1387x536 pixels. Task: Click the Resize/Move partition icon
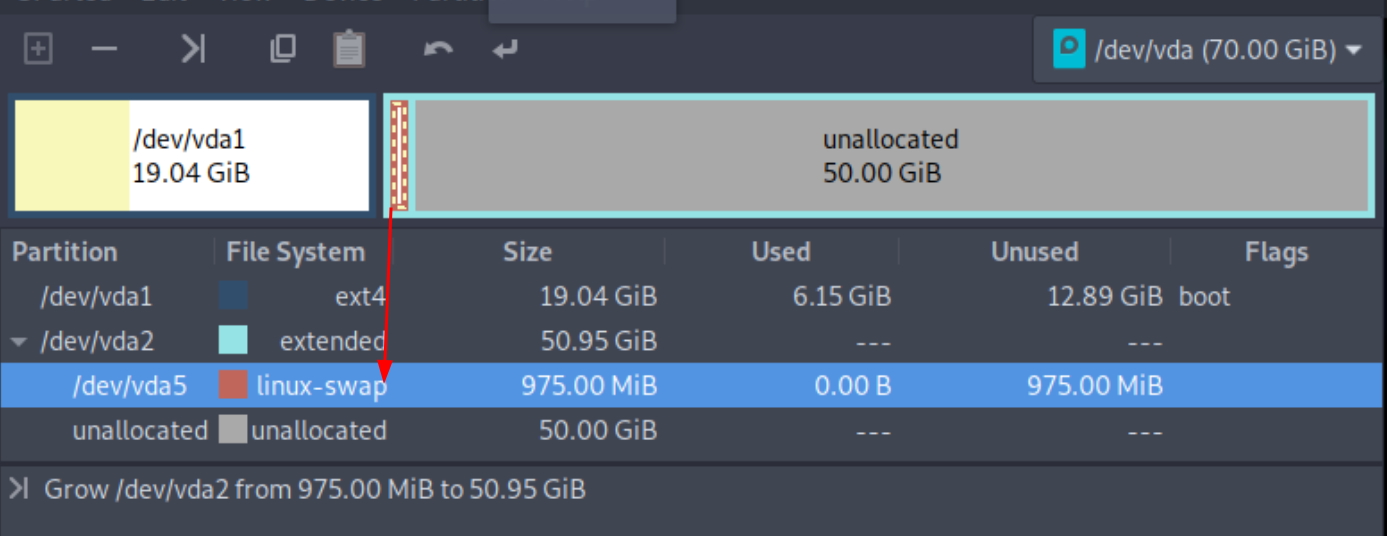193,49
